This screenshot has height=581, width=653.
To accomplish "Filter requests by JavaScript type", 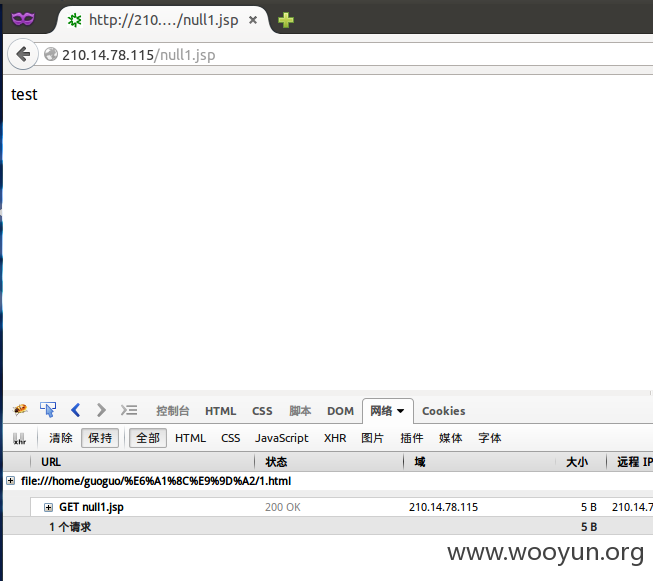I will pyautogui.click(x=282, y=438).
